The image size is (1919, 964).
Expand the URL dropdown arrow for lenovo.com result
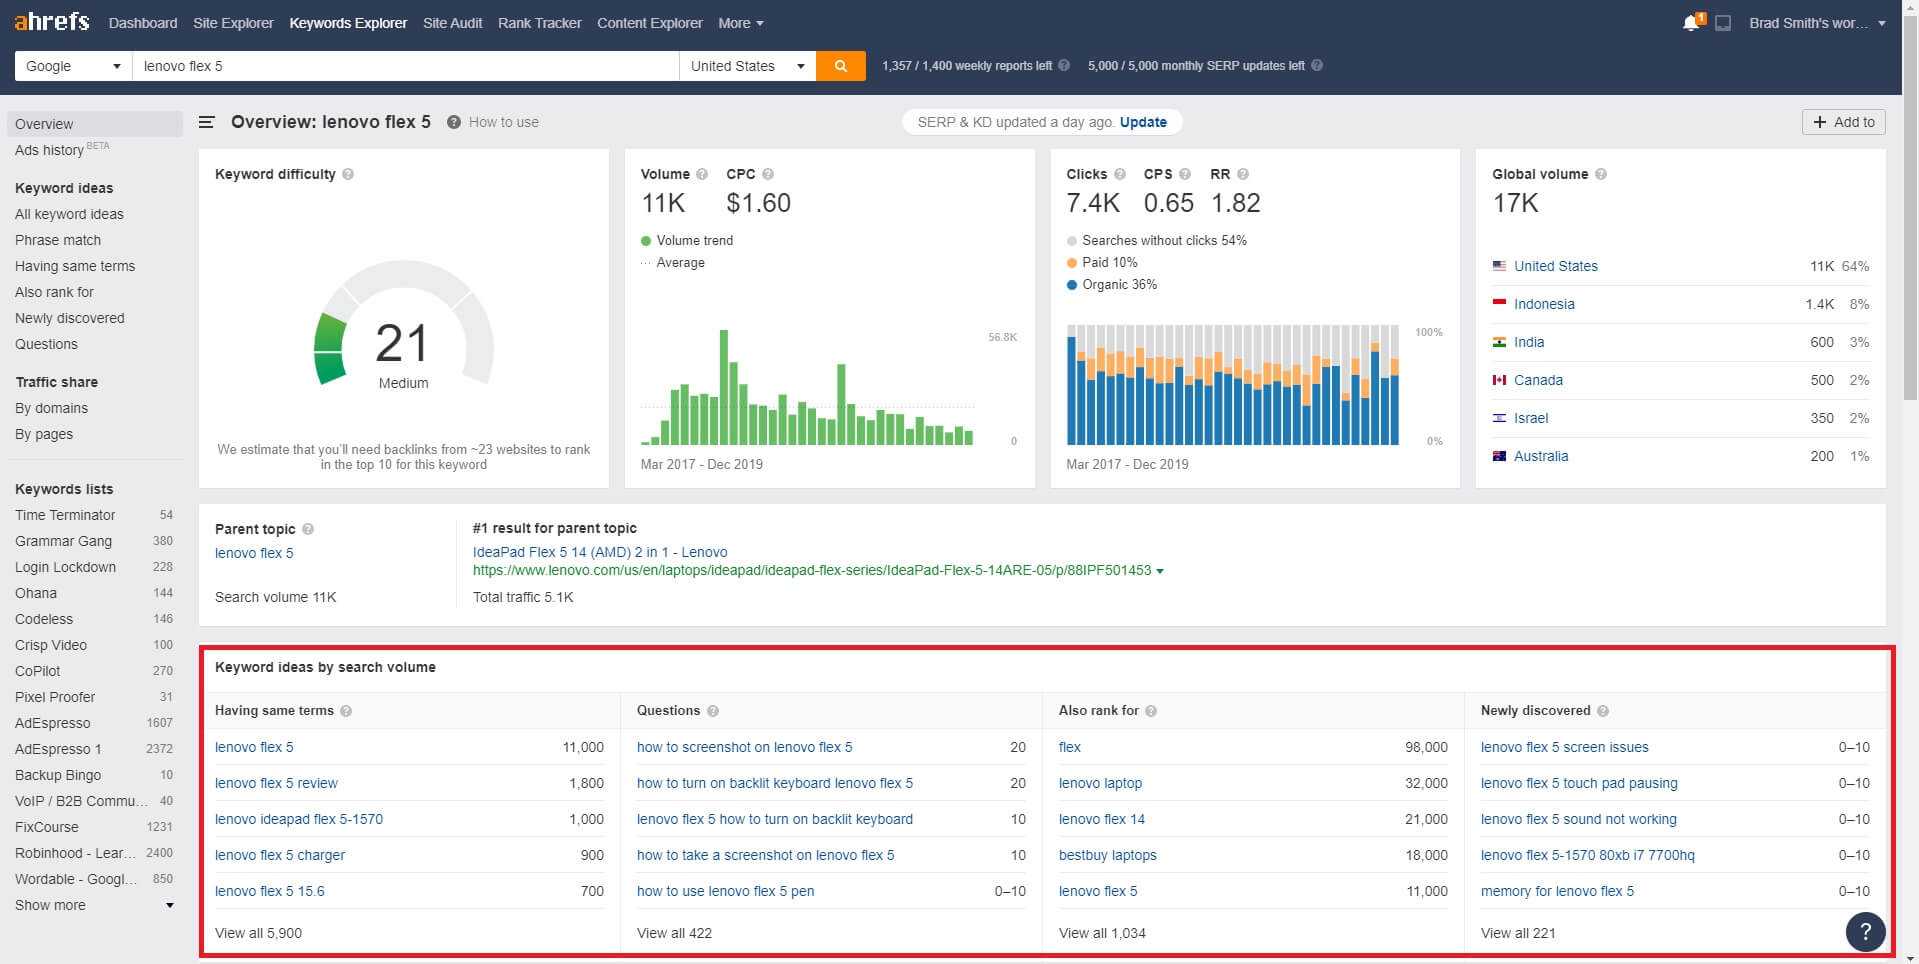tap(1160, 571)
